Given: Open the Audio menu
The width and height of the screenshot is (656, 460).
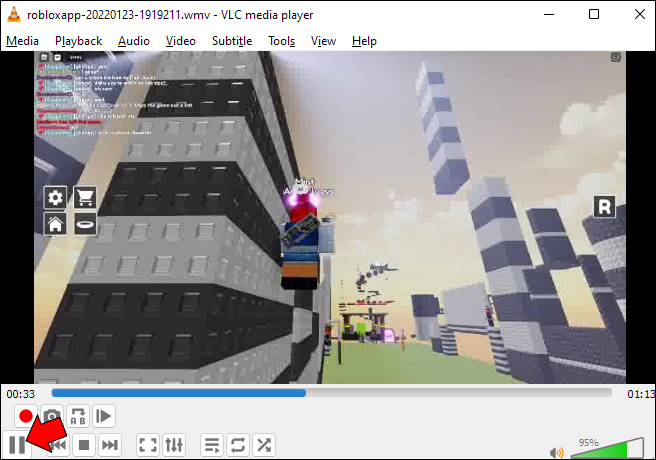Looking at the screenshot, I should (x=133, y=41).
